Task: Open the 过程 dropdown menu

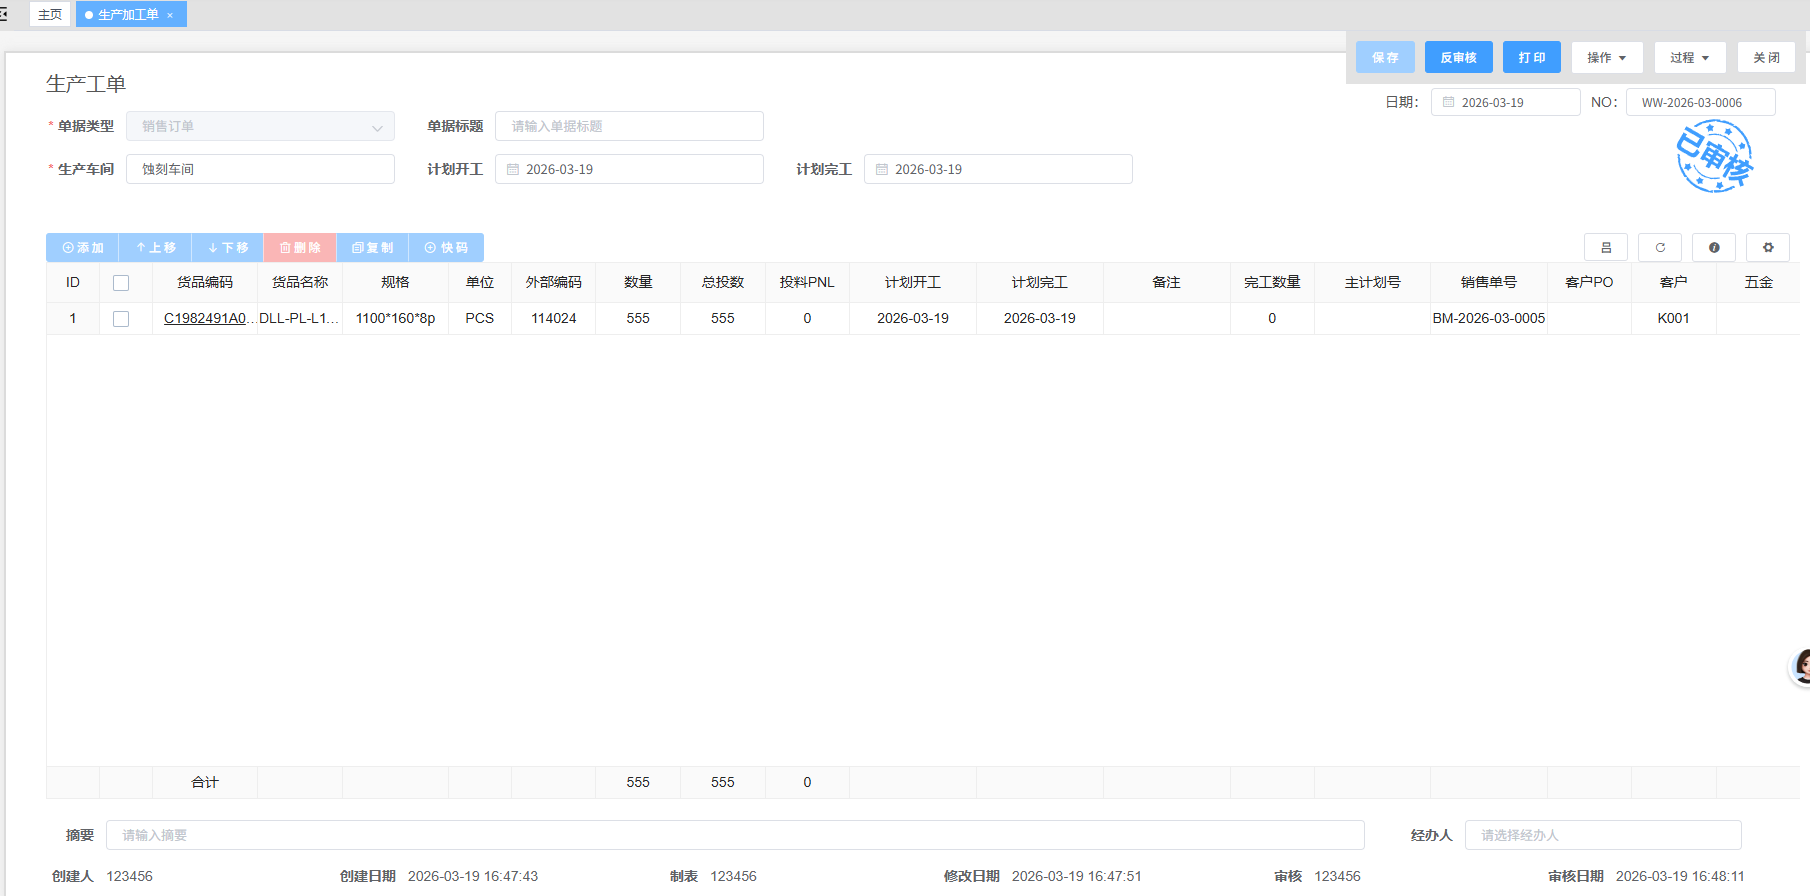Action: [x=1689, y=57]
